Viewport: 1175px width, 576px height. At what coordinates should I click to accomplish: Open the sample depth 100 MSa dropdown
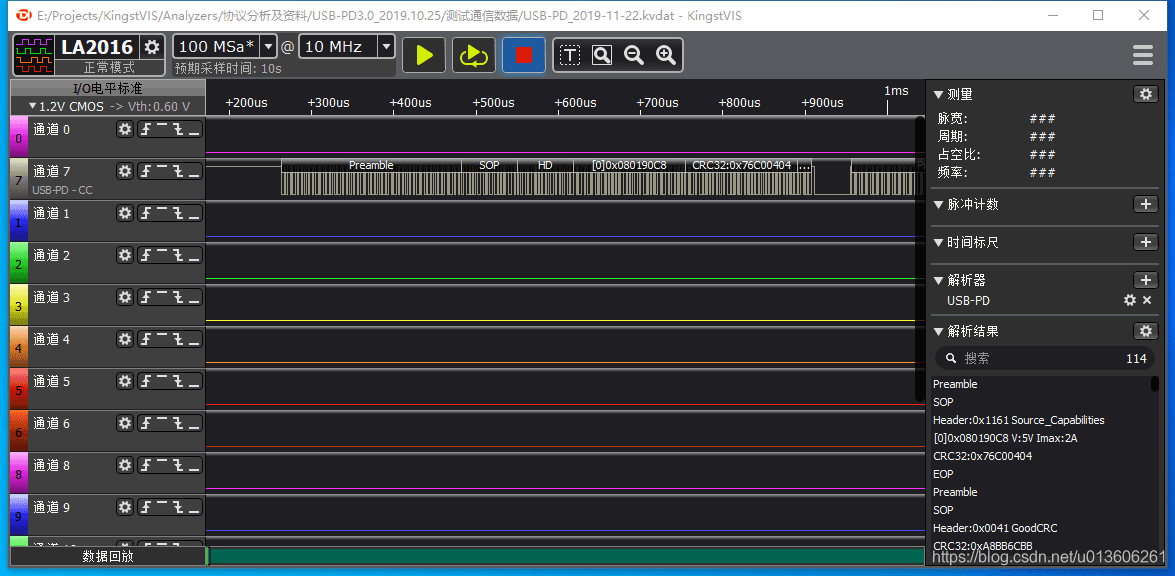click(x=268, y=46)
